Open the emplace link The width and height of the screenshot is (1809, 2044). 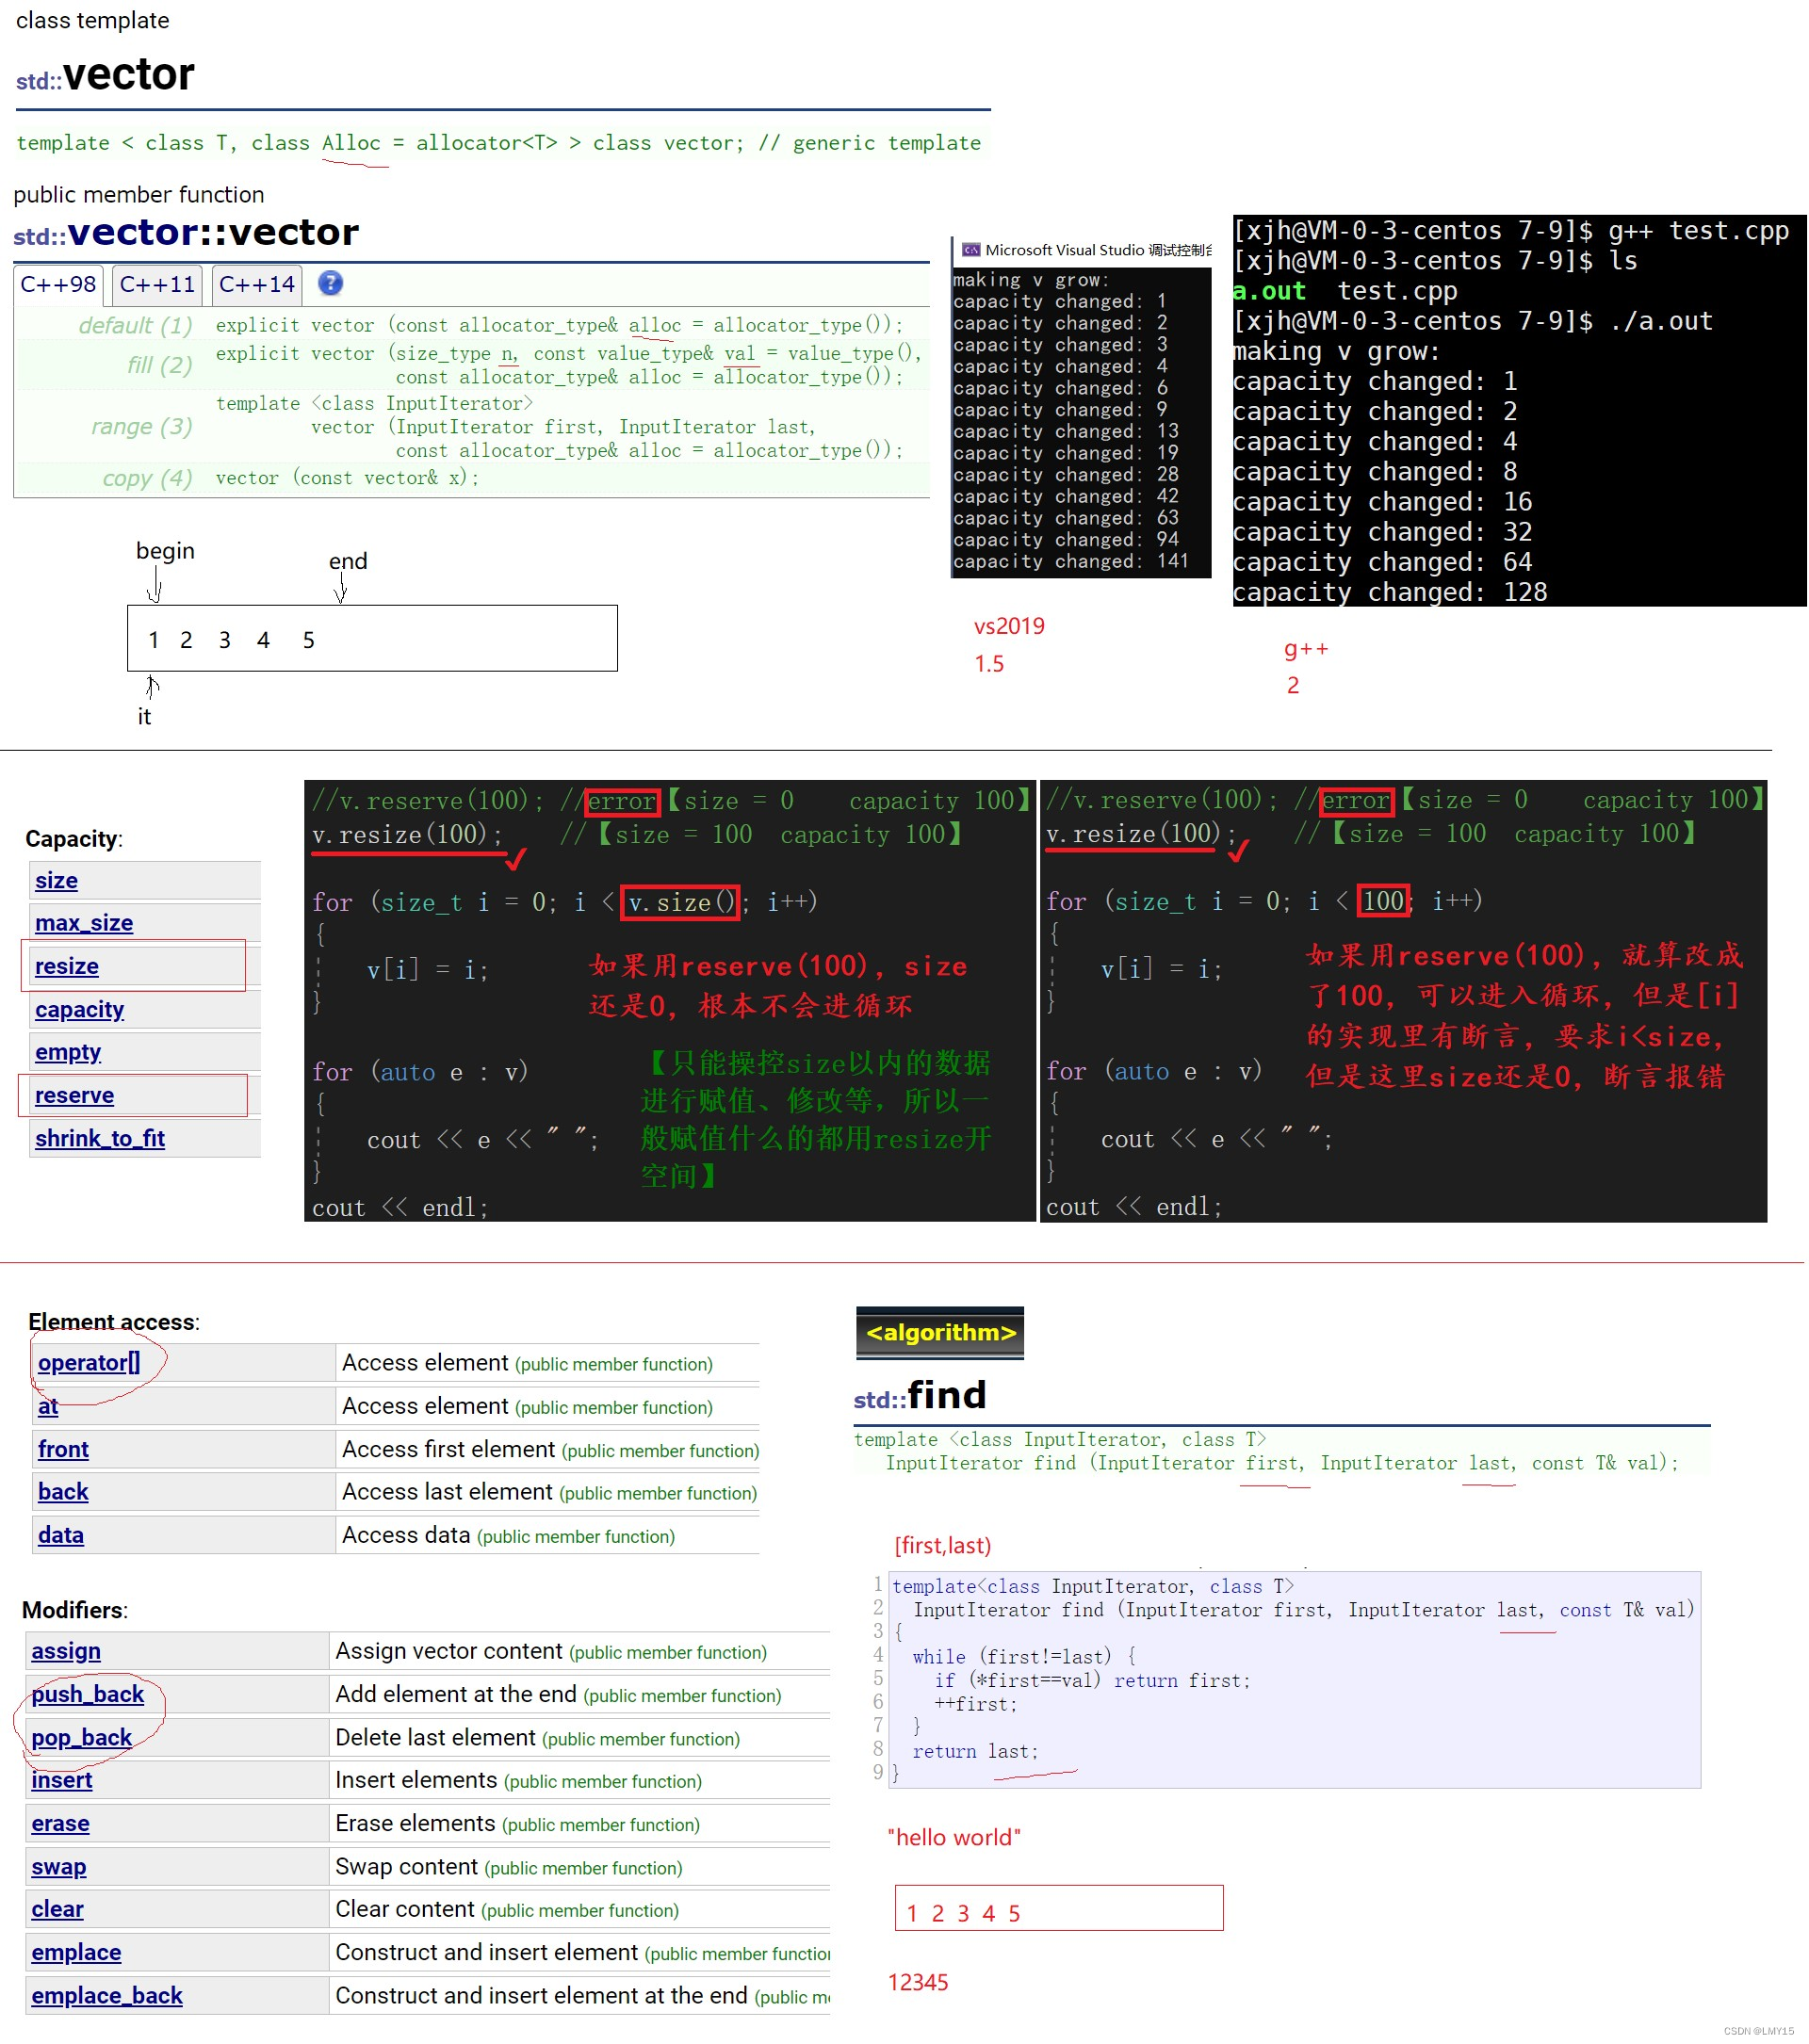pos(76,1951)
